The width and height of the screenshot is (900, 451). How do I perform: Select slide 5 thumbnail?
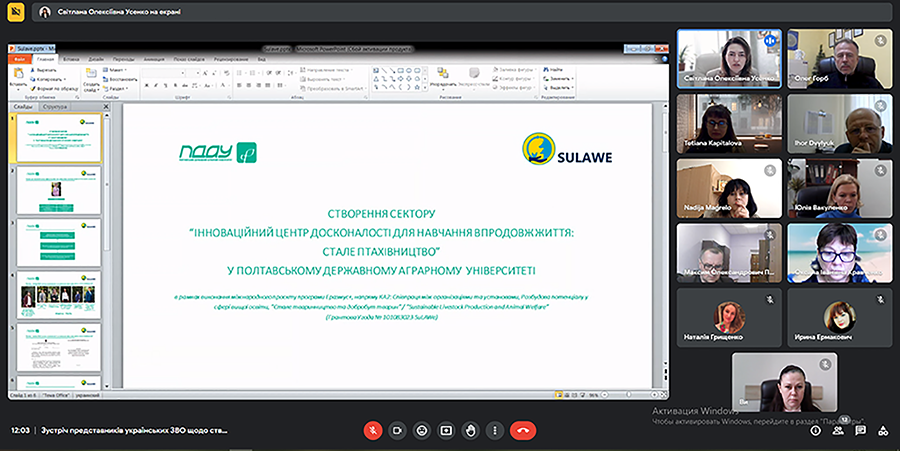(x=59, y=348)
